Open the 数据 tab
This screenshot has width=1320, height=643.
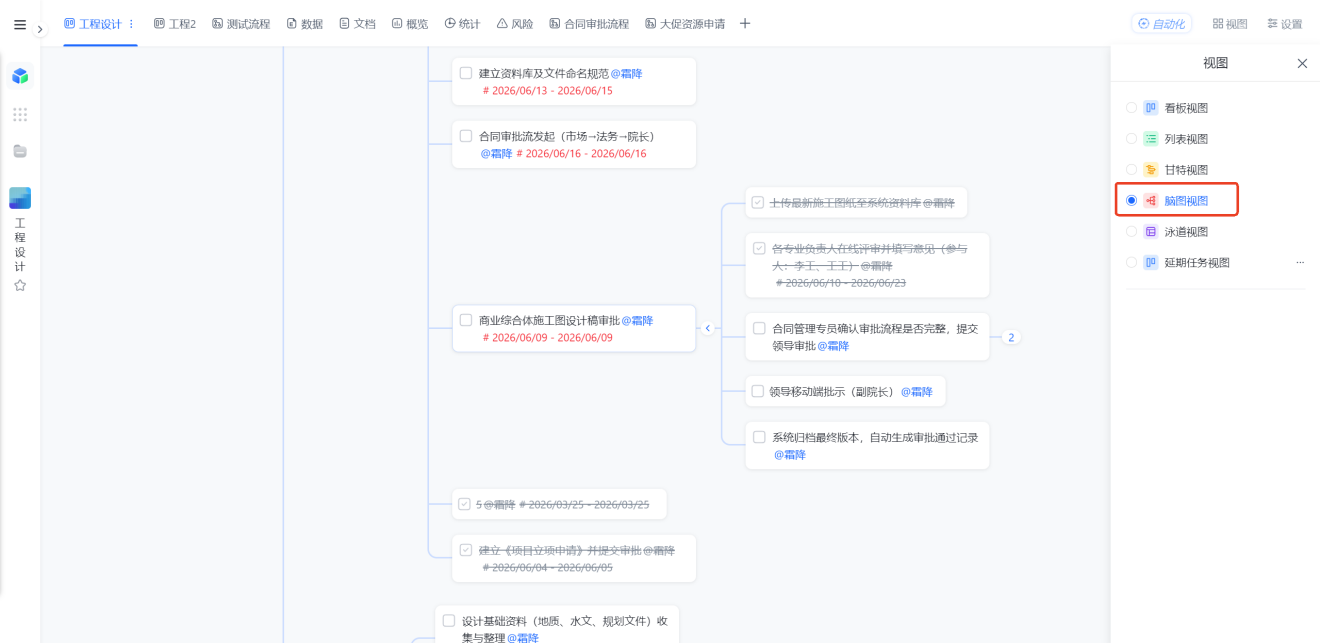(305, 24)
